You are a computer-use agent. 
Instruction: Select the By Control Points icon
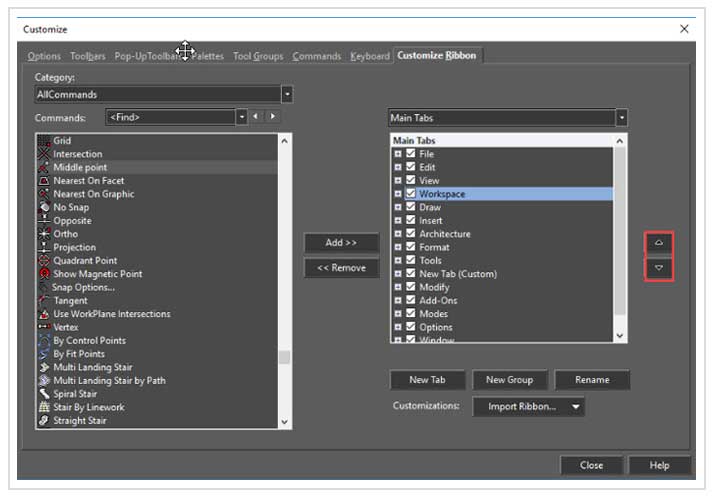click(x=44, y=340)
